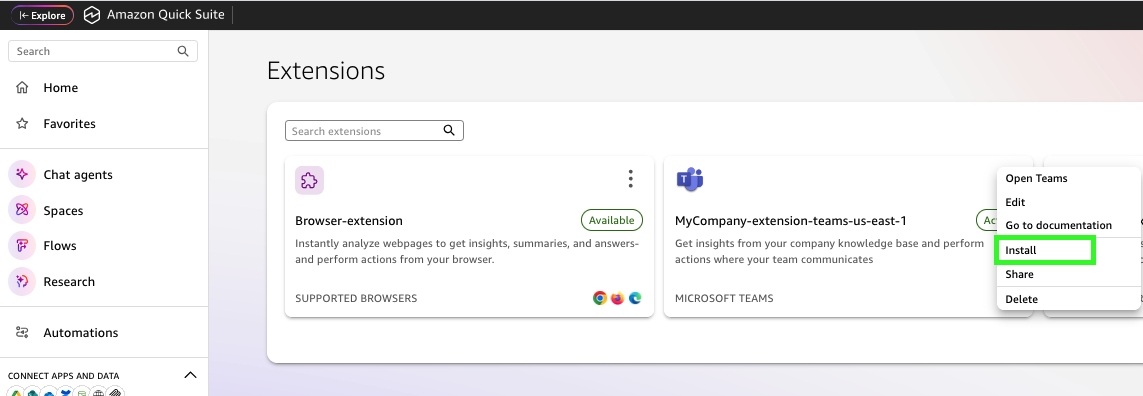
Task: Click the Available status badge
Action: pos(612,220)
